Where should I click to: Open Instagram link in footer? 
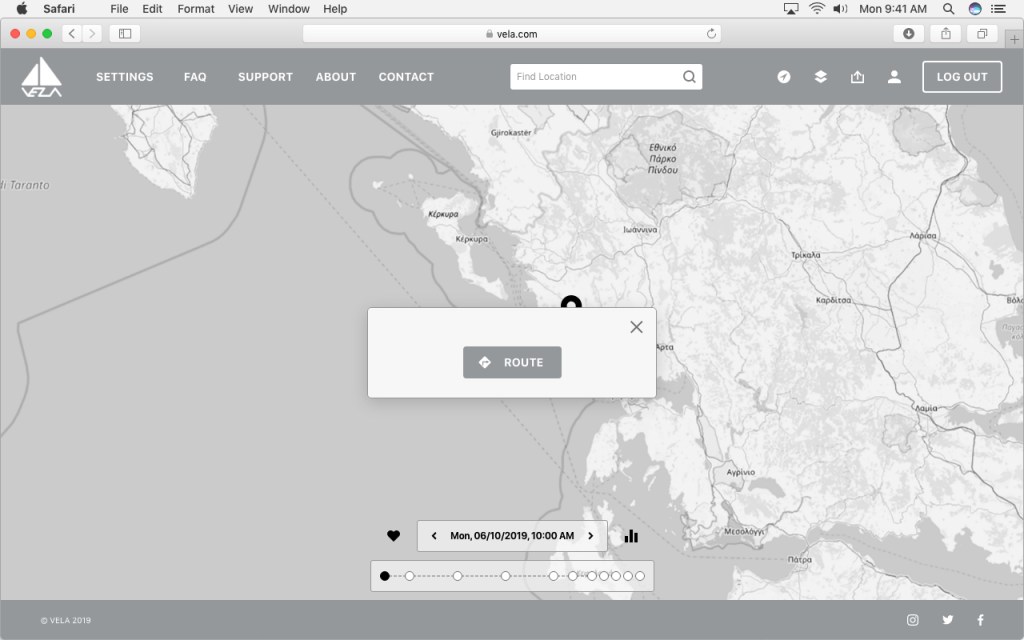point(912,620)
